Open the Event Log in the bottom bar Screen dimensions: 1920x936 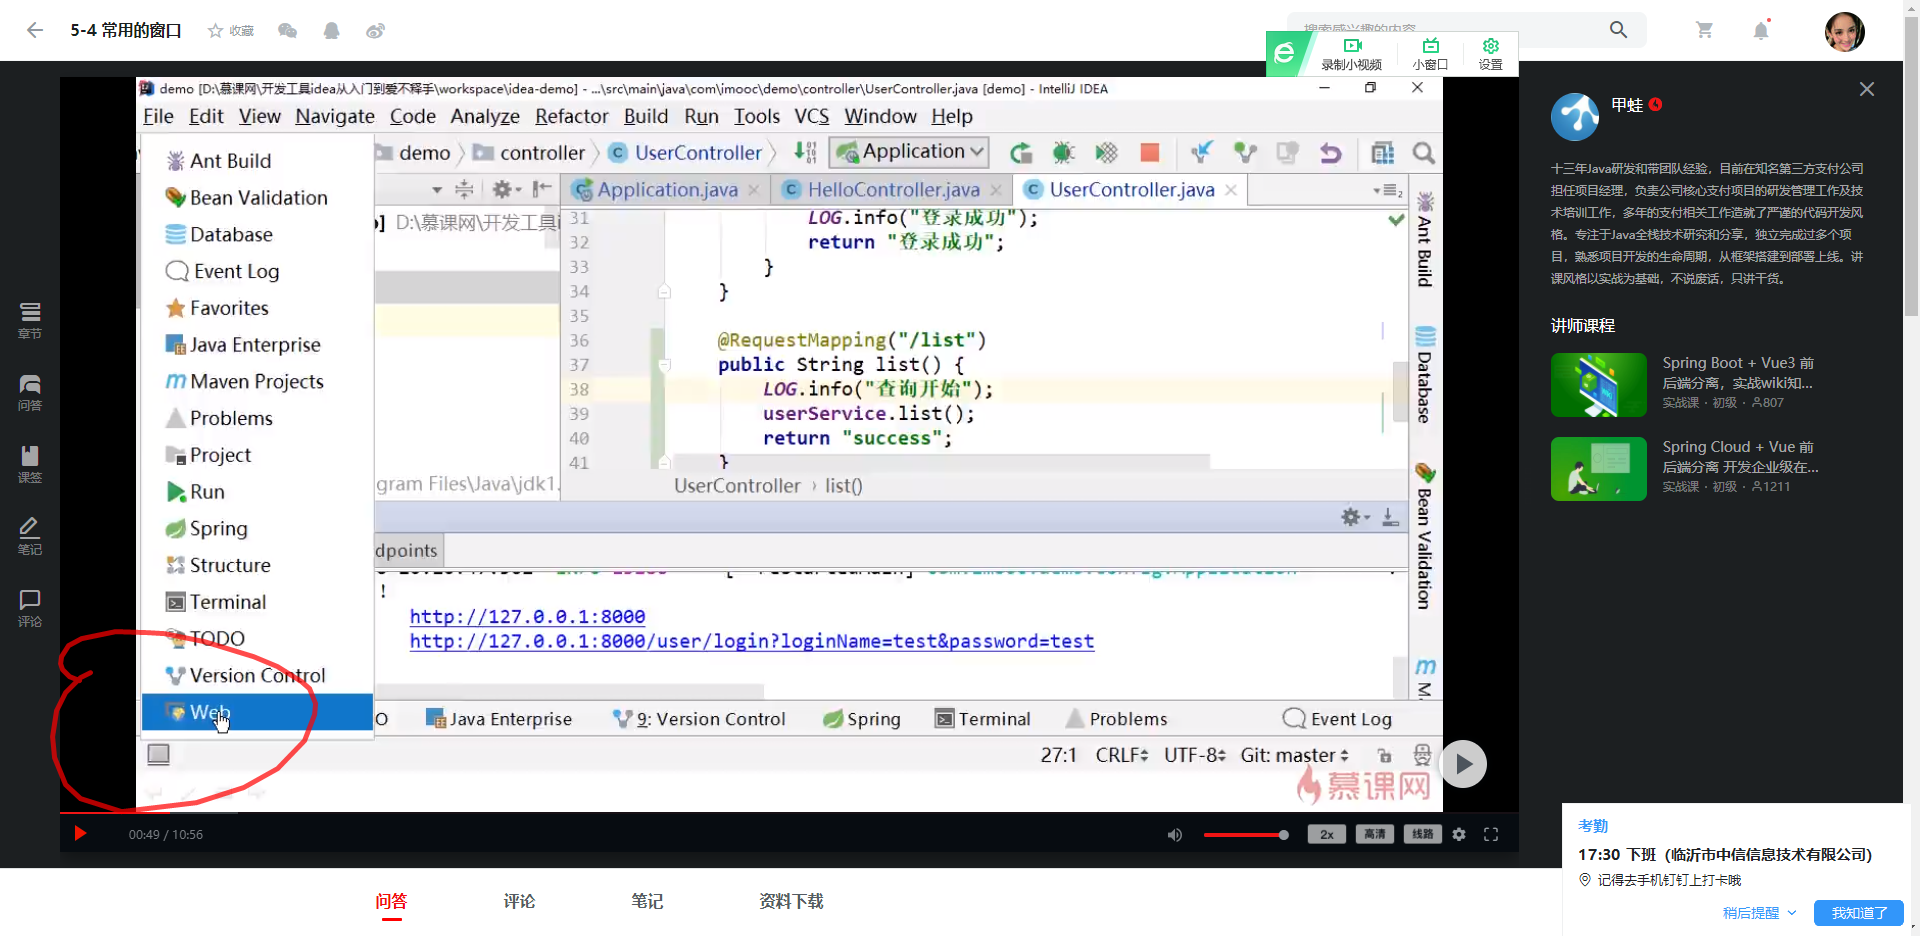click(1337, 719)
